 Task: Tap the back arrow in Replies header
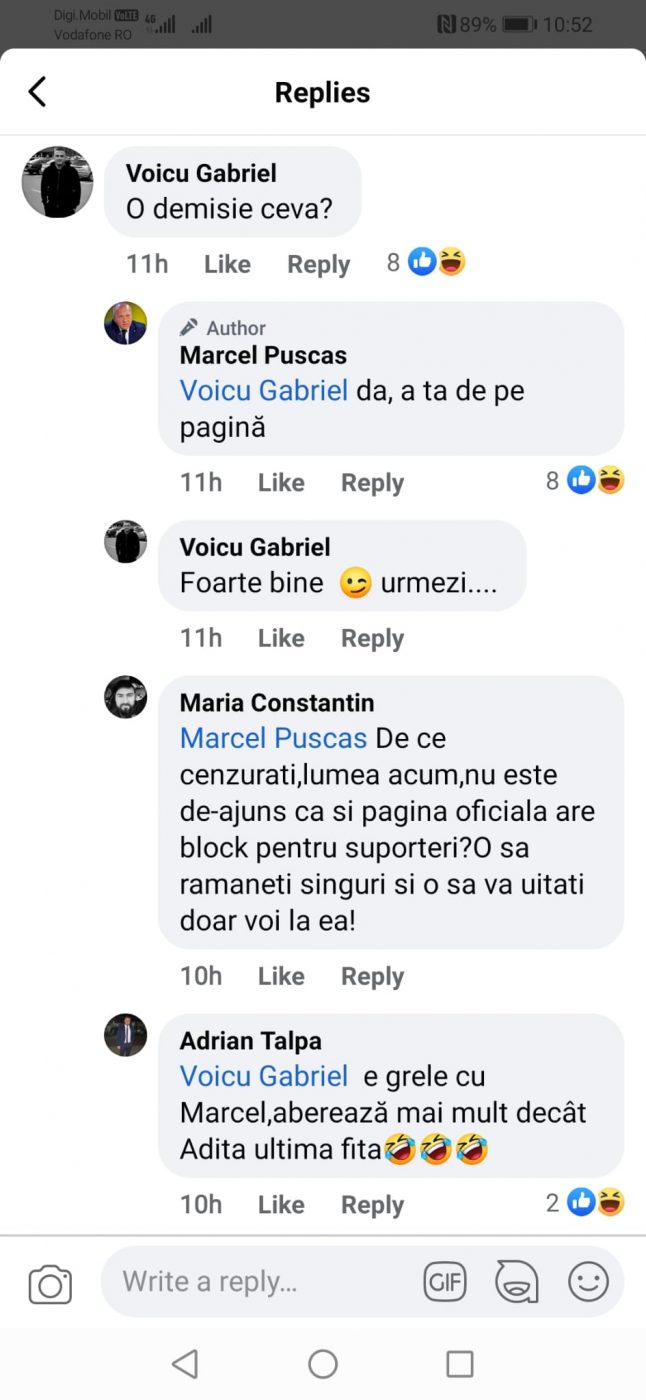[x=38, y=92]
